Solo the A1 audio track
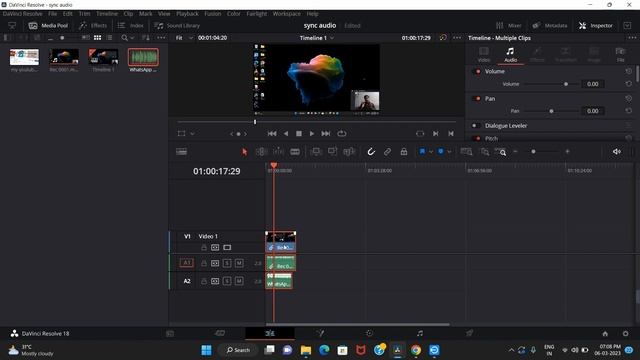 (x=227, y=263)
